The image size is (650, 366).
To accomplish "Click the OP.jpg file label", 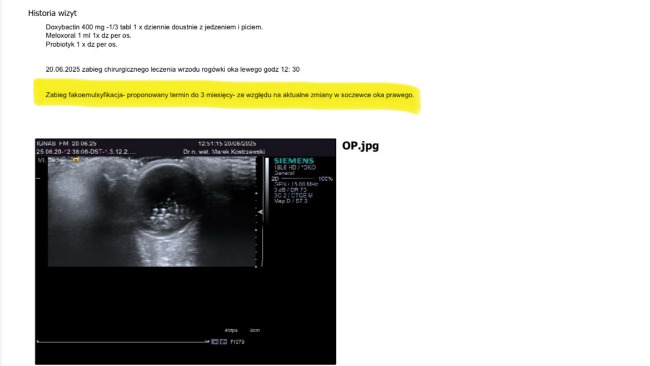I will pos(360,145).
